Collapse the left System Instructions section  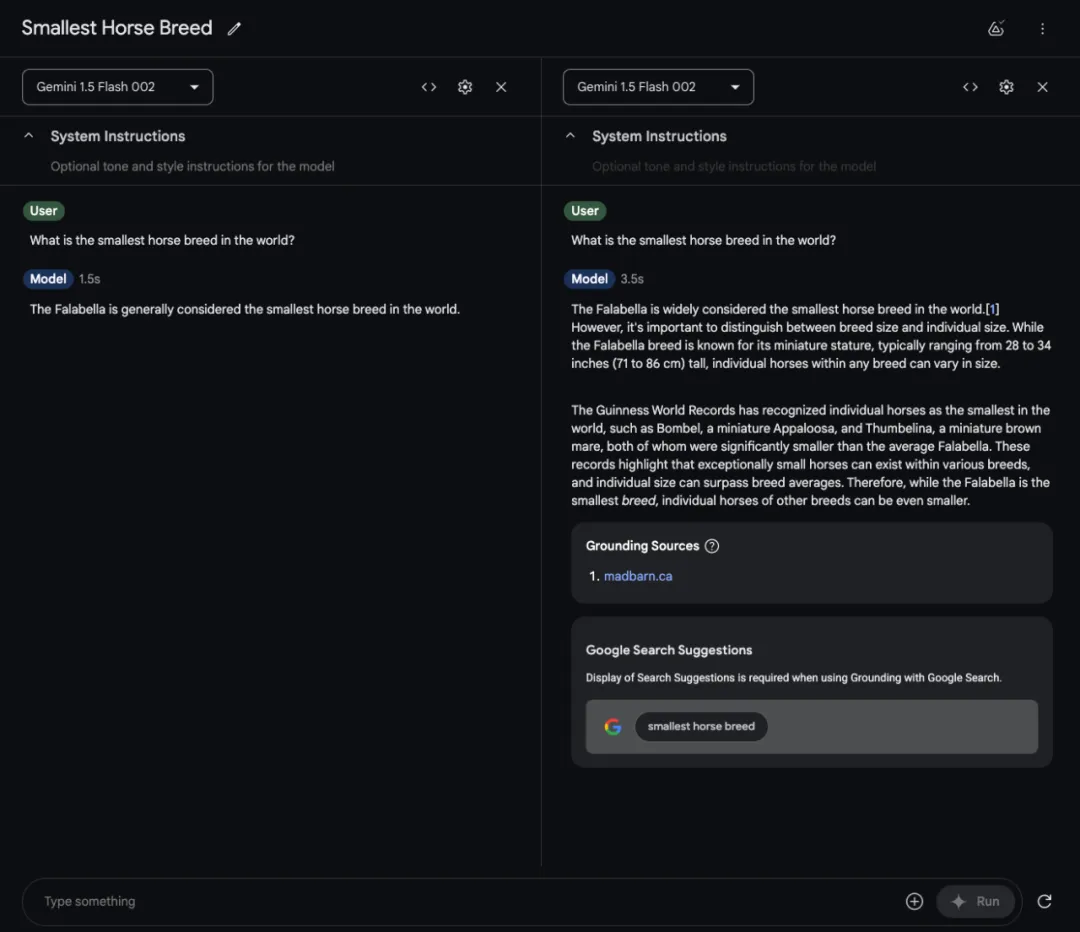pyautogui.click(x=28, y=136)
